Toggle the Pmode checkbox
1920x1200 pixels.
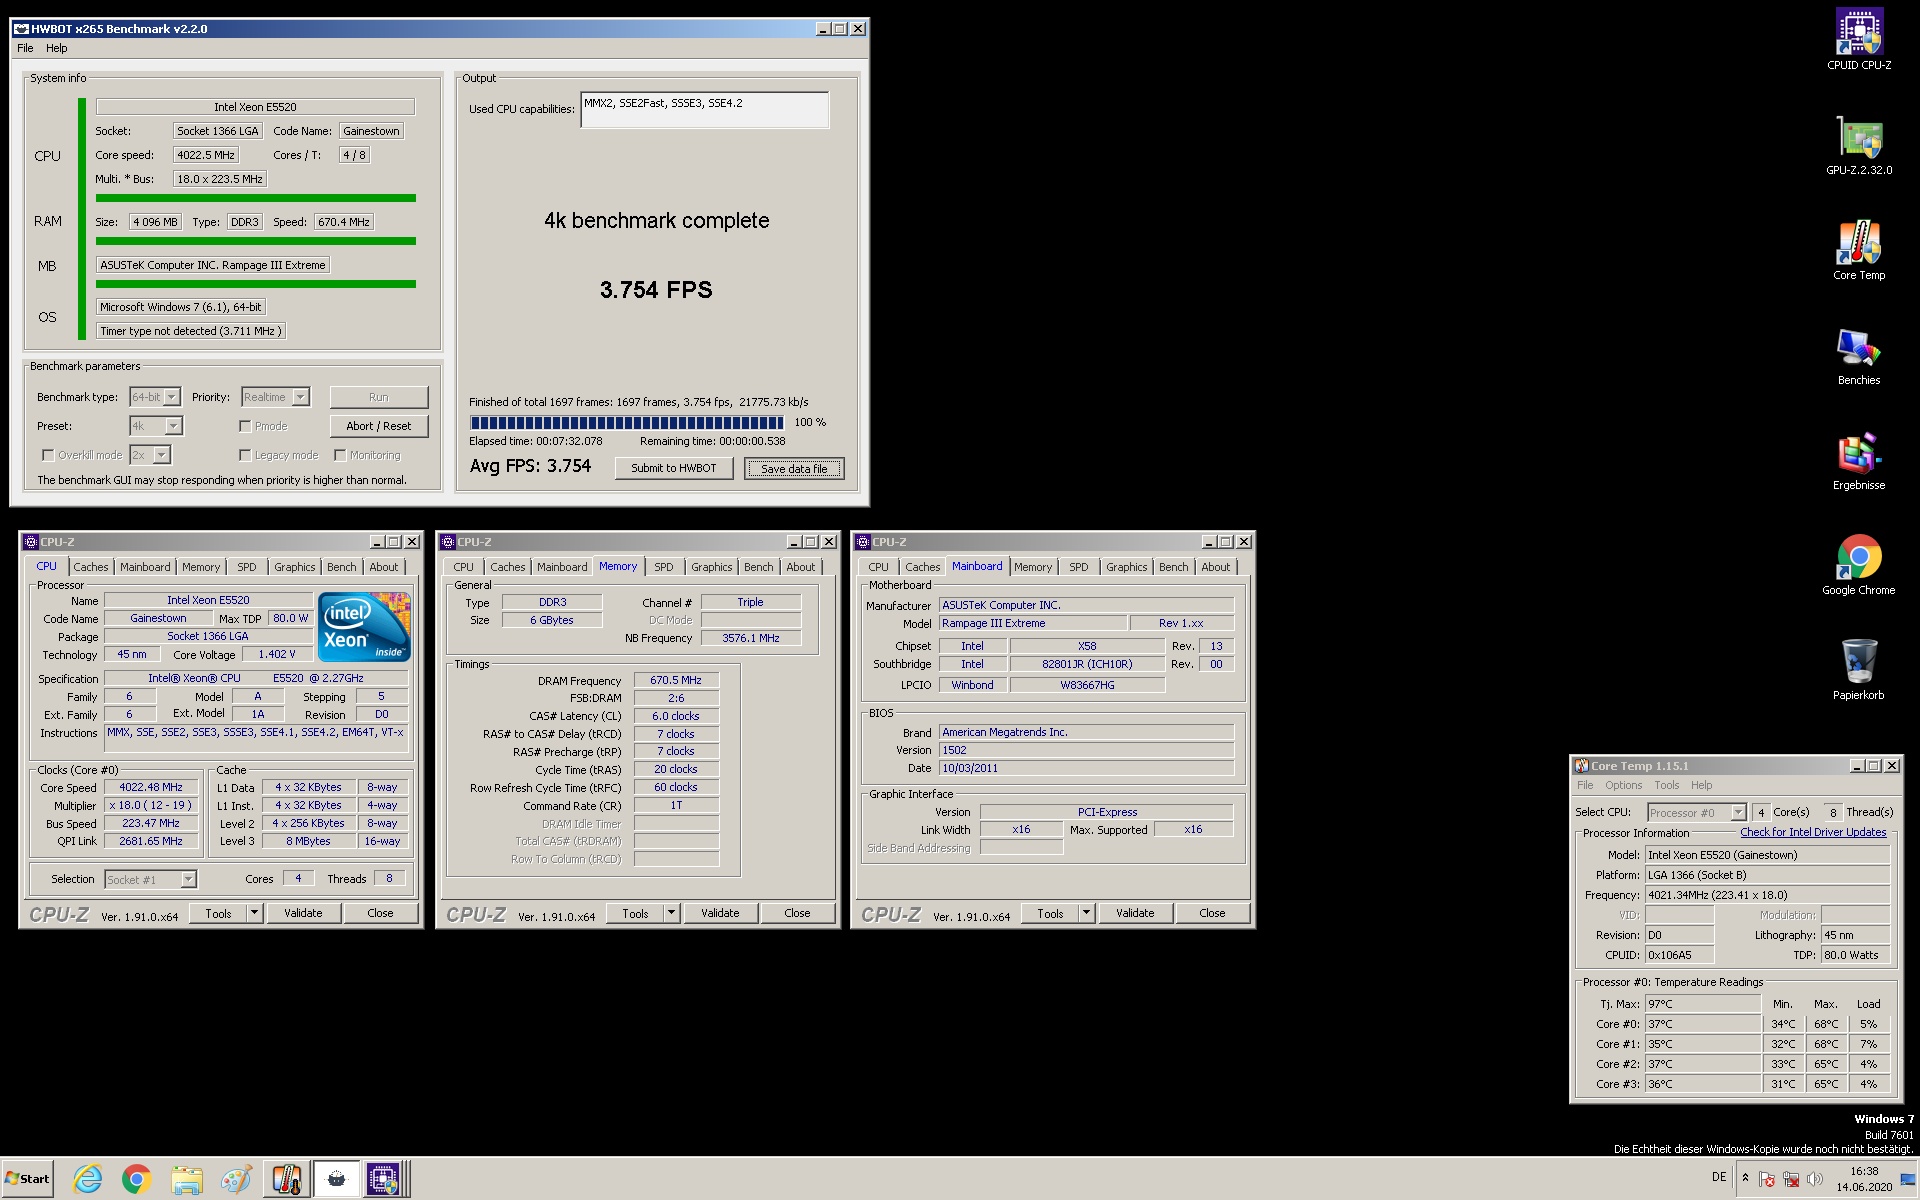click(245, 426)
